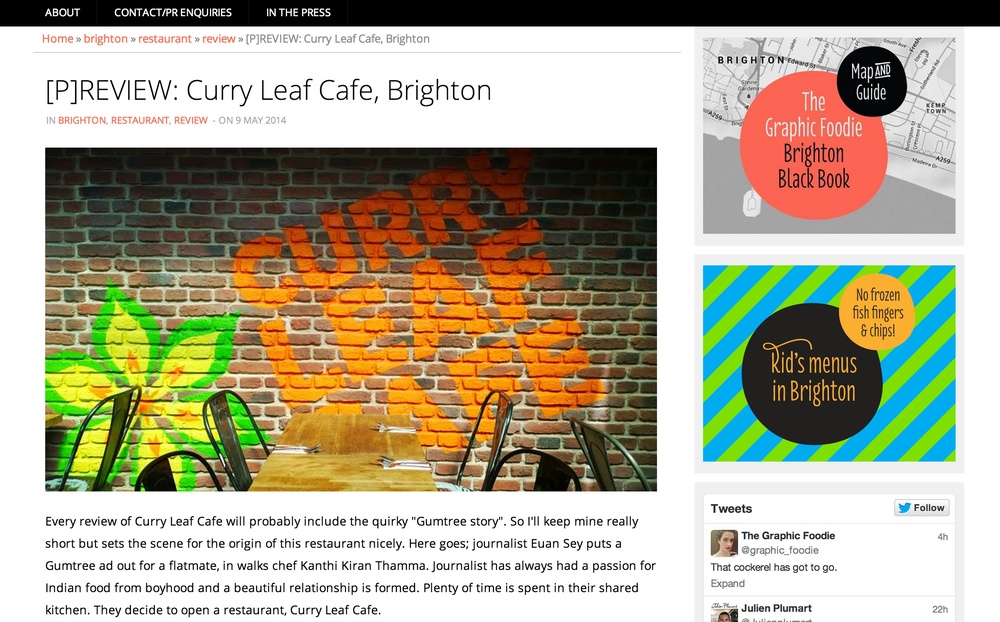
Task: Click the review breadcrumb link
Action: (219, 38)
